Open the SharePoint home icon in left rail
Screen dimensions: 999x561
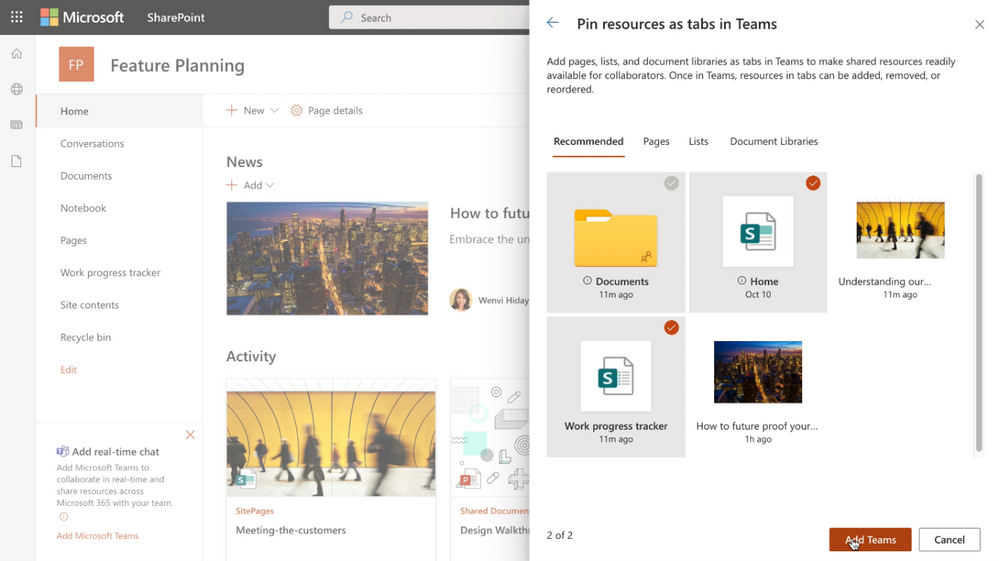pyautogui.click(x=17, y=53)
